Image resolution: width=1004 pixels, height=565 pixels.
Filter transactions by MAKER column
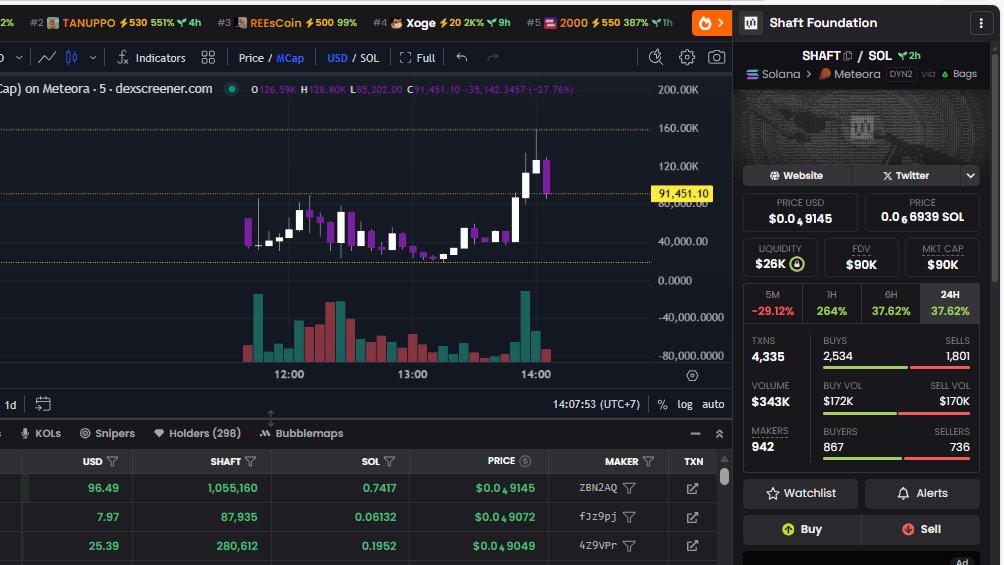click(x=648, y=461)
